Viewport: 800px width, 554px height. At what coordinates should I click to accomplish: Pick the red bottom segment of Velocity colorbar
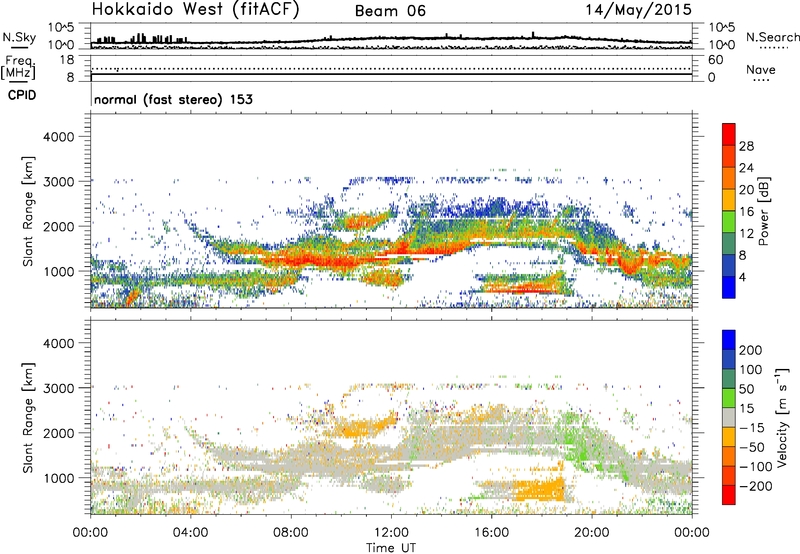click(729, 495)
